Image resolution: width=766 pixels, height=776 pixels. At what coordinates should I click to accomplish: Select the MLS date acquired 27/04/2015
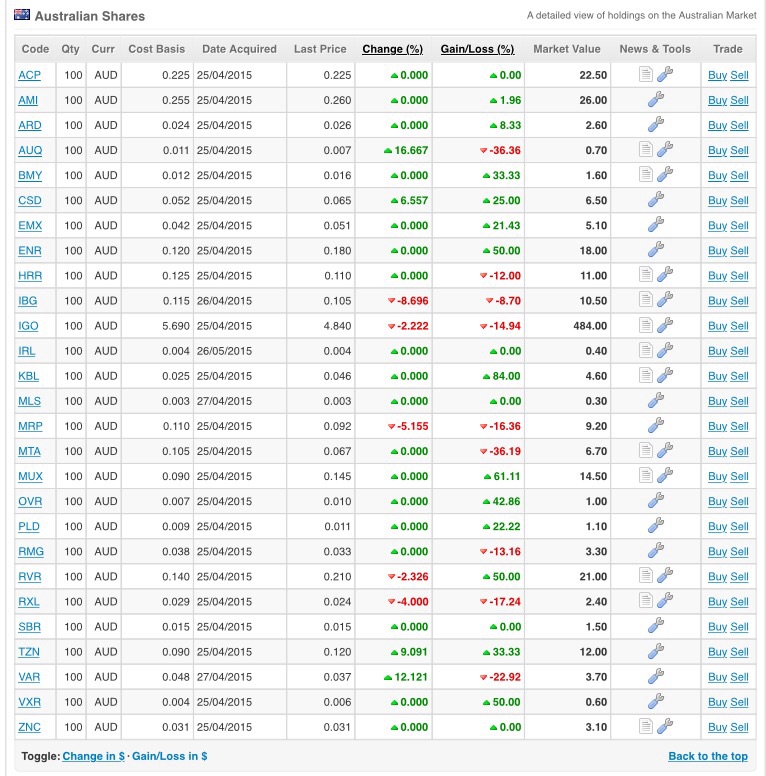pyautogui.click(x=224, y=401)
